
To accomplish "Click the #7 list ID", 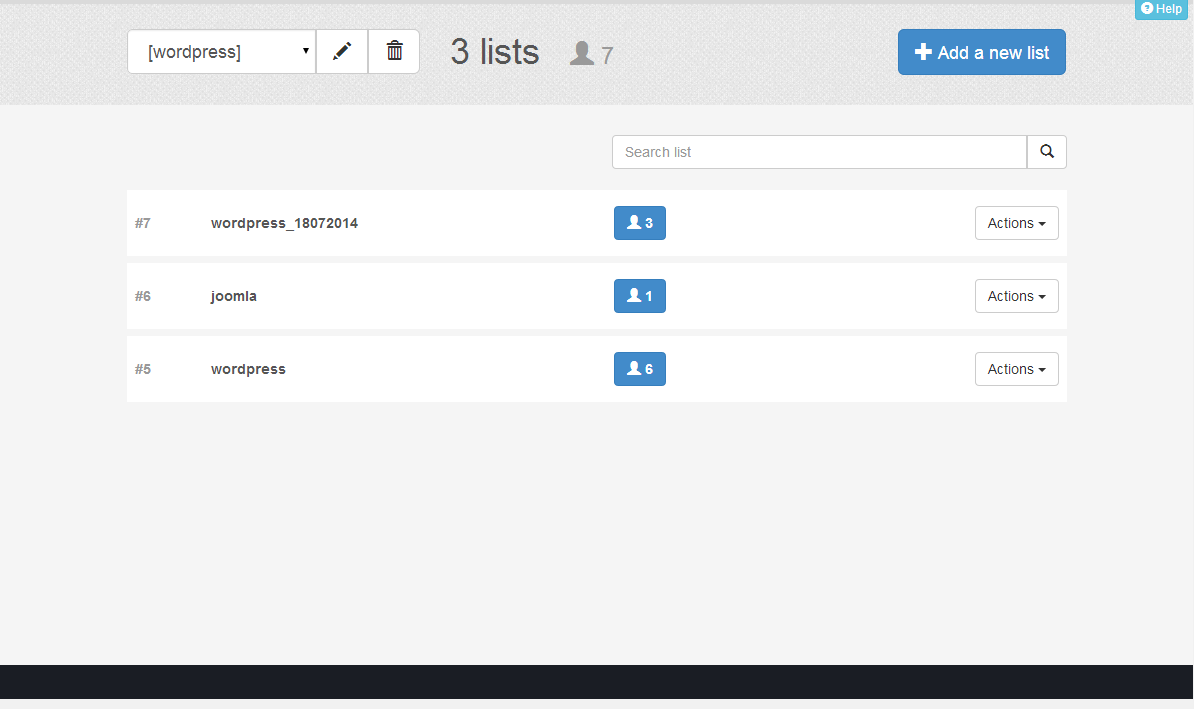I will (143, 223).
